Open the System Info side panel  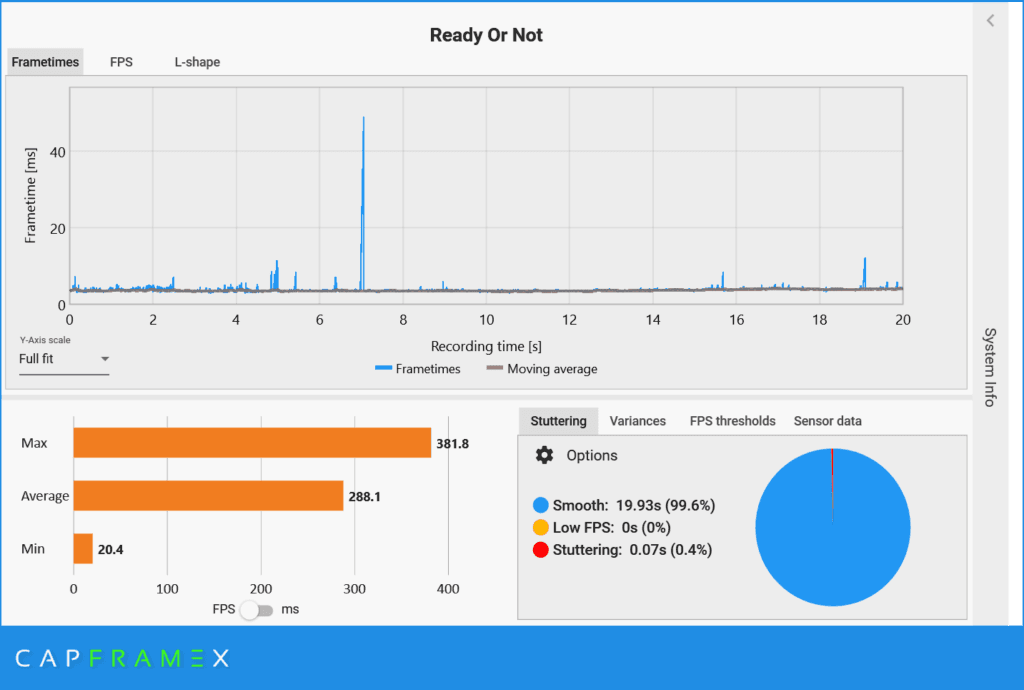pos(990,368)
